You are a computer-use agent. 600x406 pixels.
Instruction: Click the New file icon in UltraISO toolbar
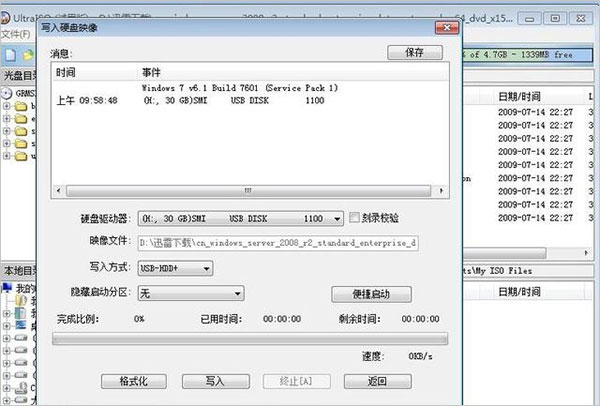coord(10,55)
